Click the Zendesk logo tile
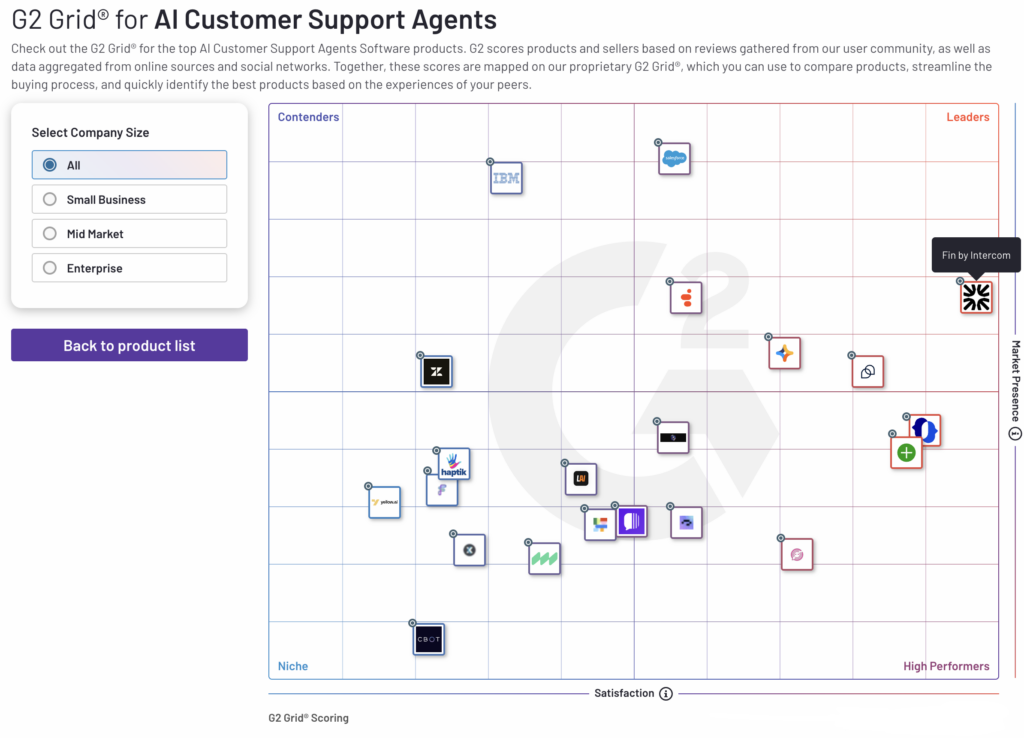 [436, 372]
